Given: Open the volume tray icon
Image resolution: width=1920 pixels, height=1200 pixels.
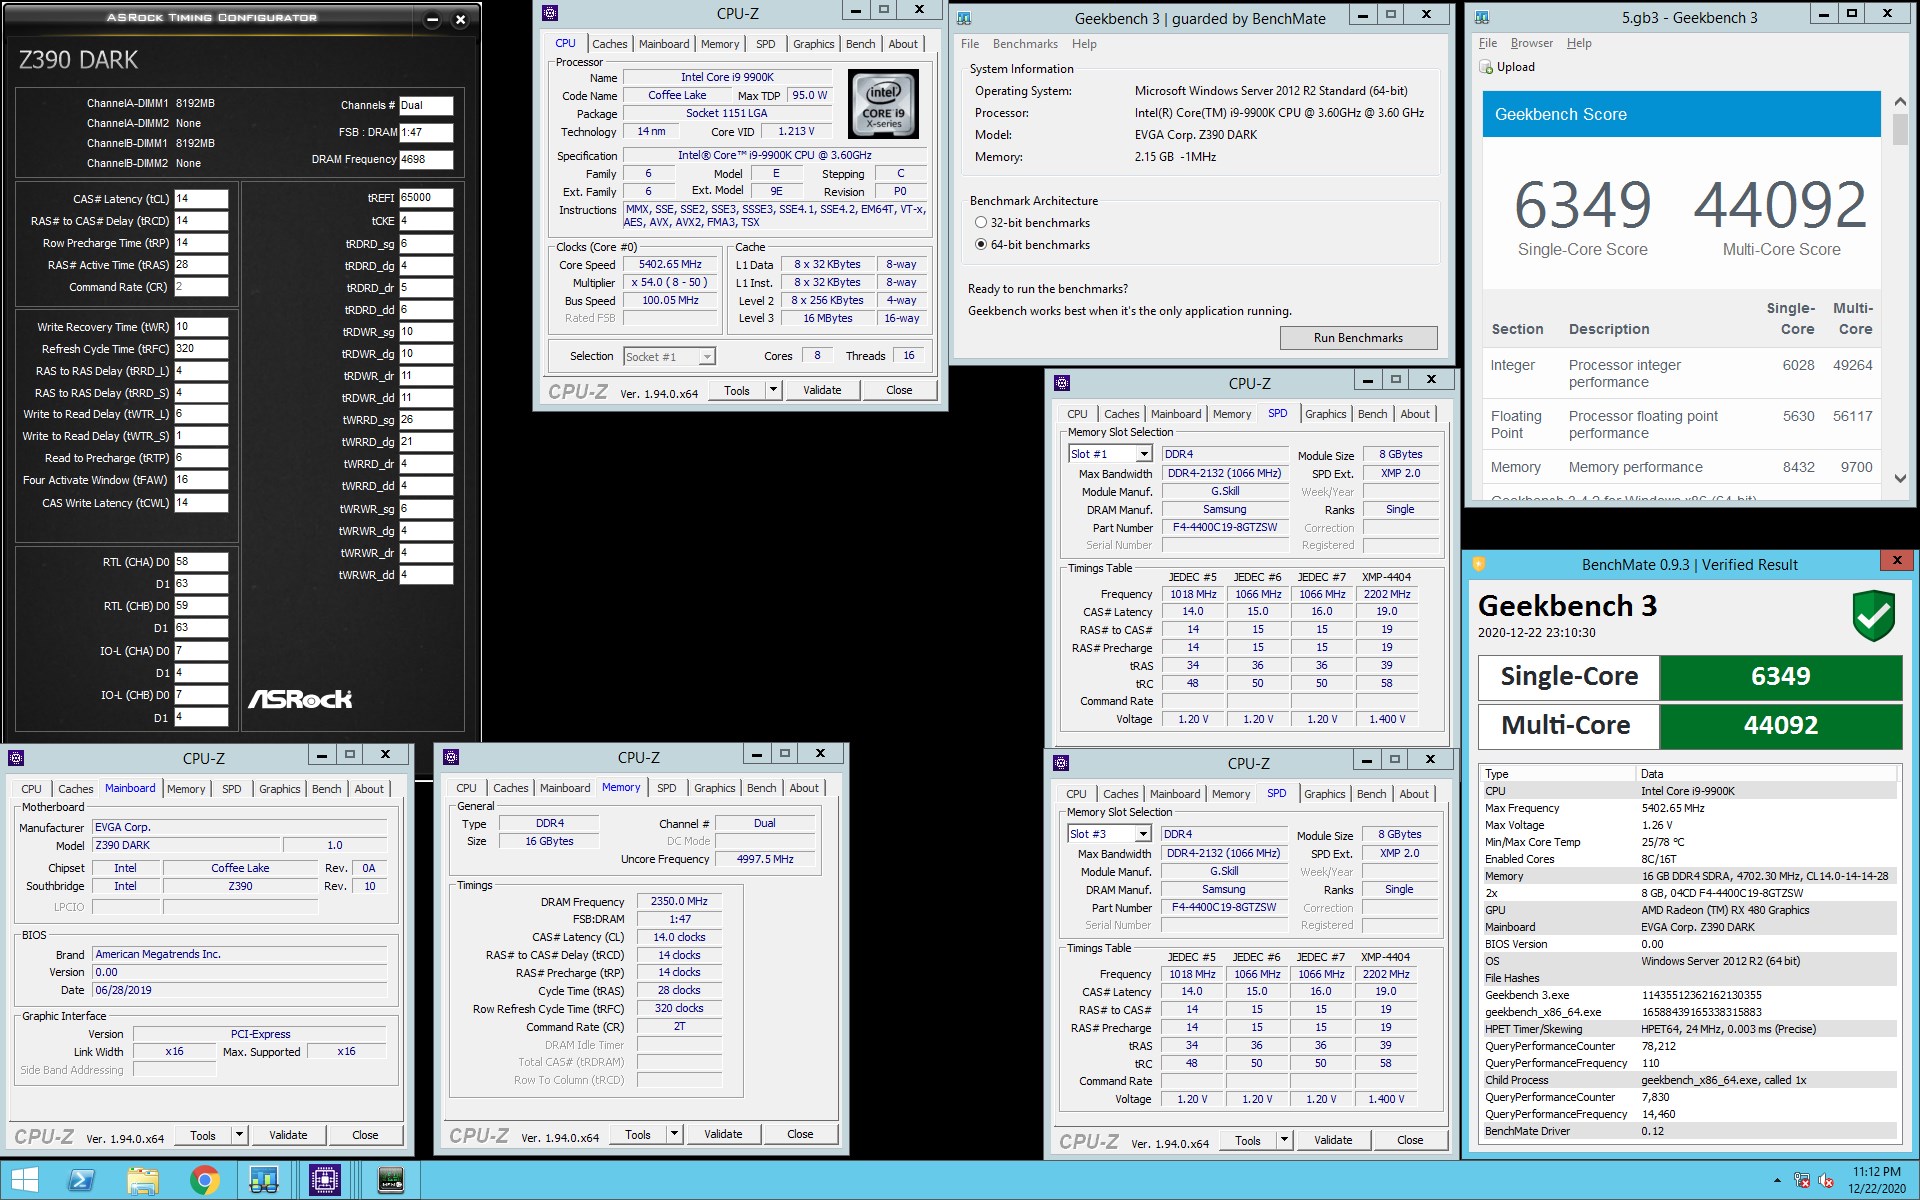Looking at the screenshot, I should pos(1825,1181).
